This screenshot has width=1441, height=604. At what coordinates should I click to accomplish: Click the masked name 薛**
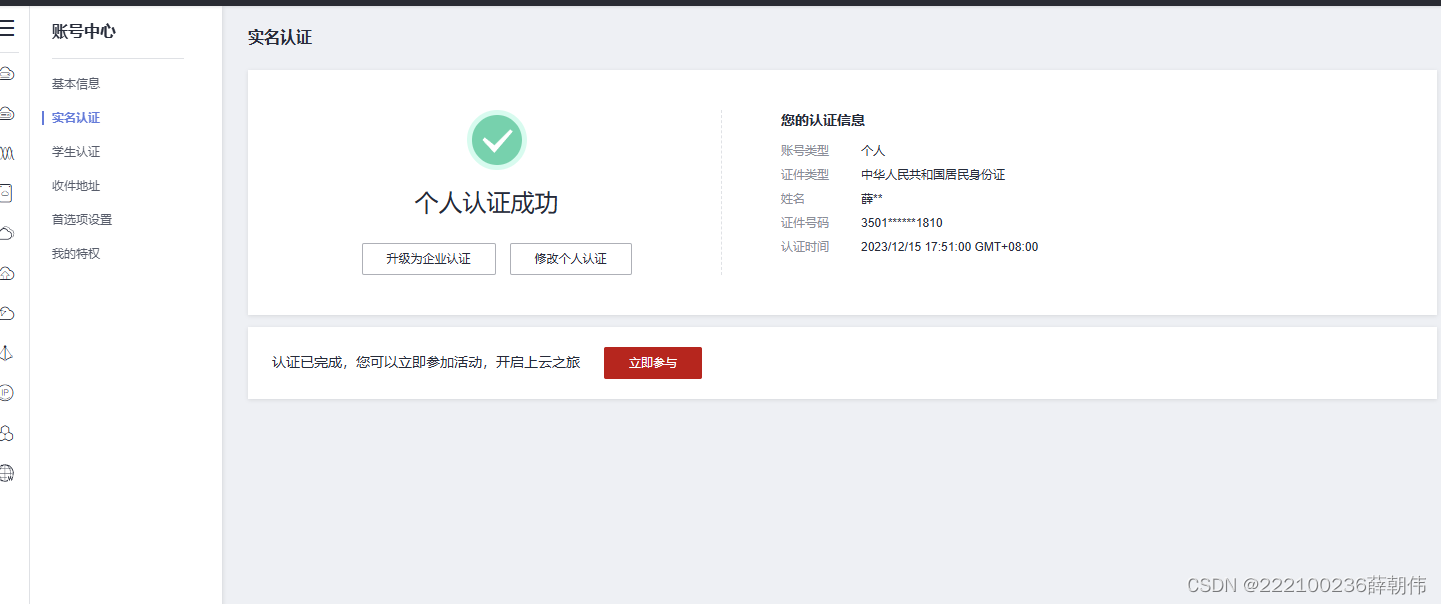click(x=872, y=199)
